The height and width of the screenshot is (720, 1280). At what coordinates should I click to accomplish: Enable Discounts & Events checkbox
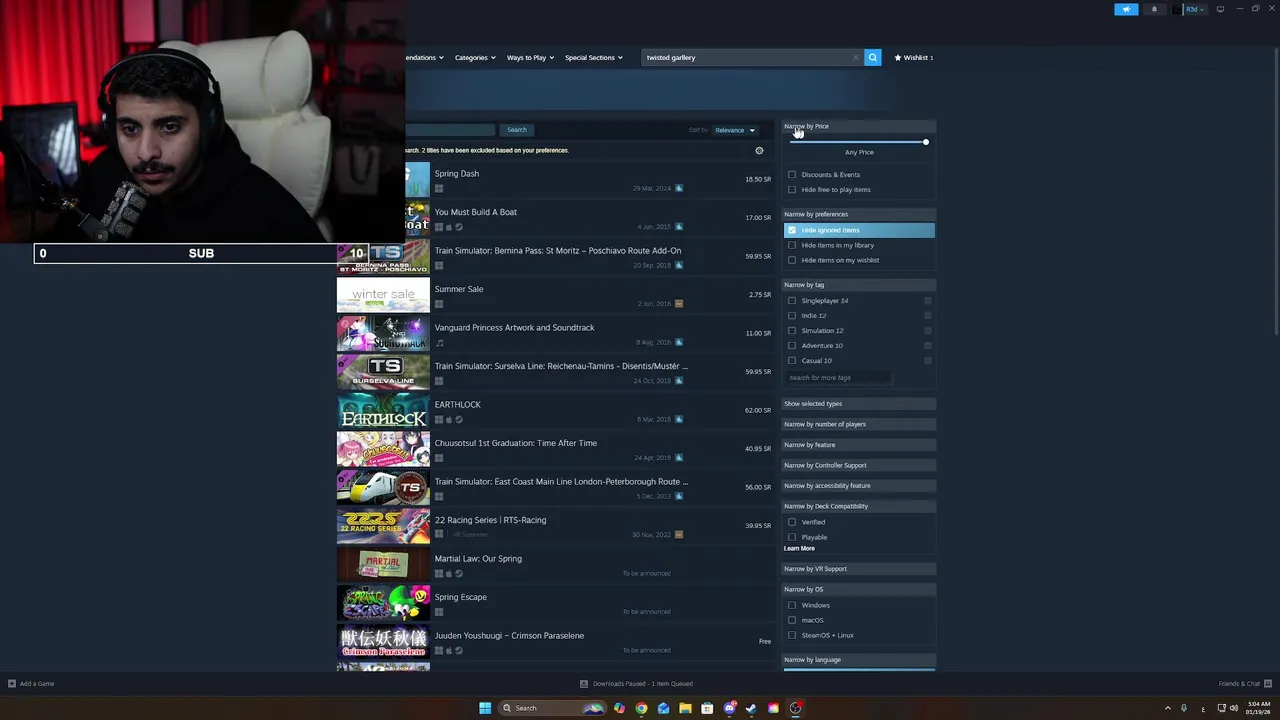pyautogui.click(x=792, y=175)
